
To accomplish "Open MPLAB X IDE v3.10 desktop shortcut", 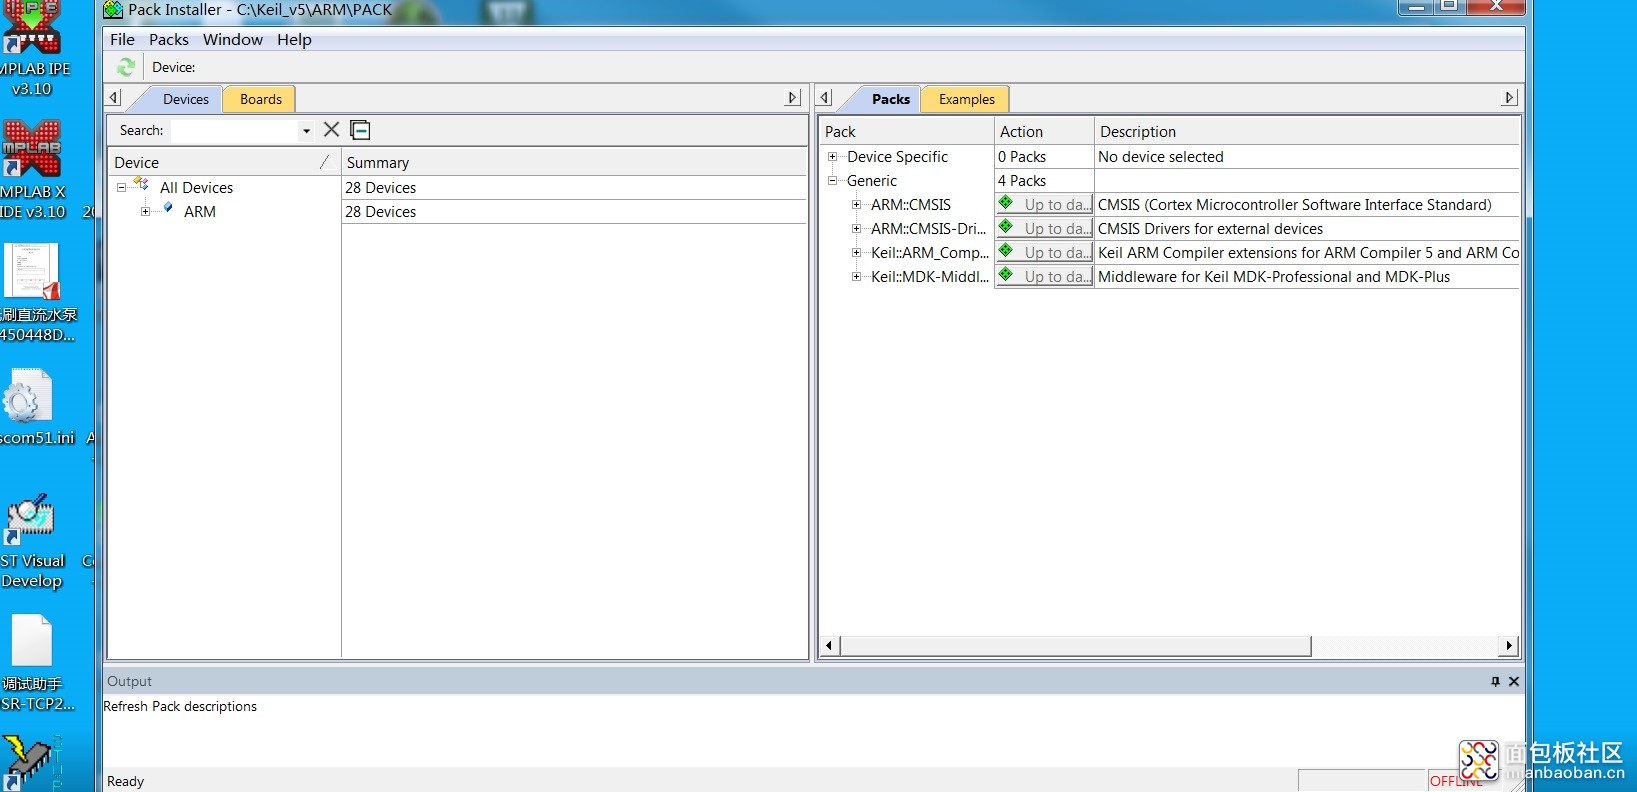I will point(33,171).
